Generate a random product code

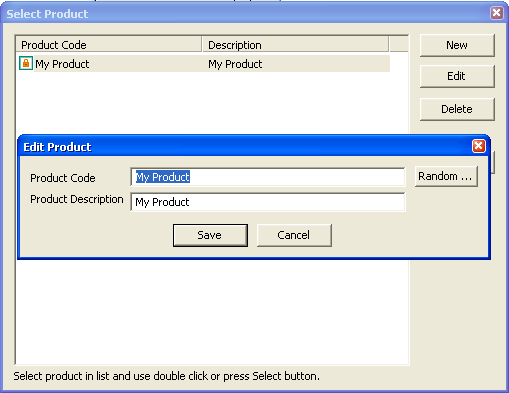point(446,176)
